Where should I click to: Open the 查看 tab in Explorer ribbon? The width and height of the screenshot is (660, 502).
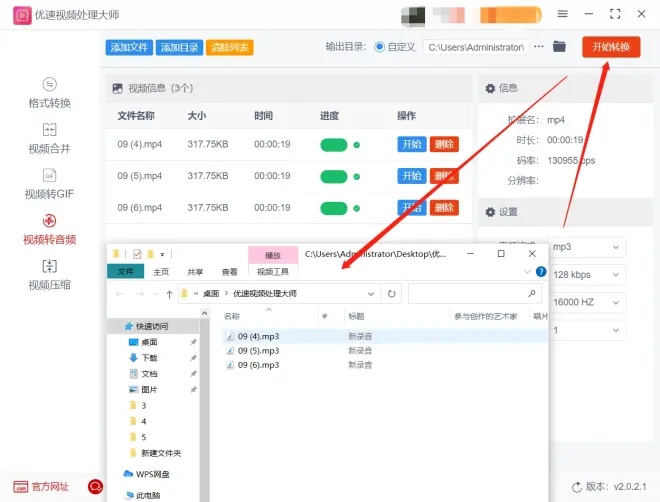[x=230, y=272]
